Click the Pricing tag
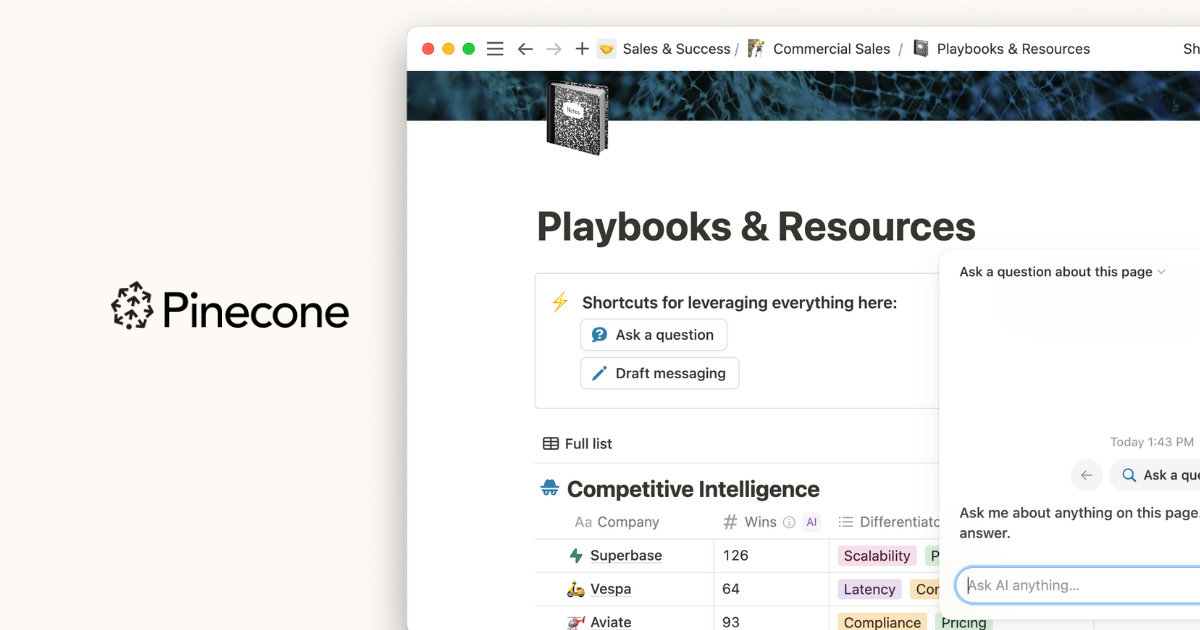The image size is (1200, 630). pos(964,622)
